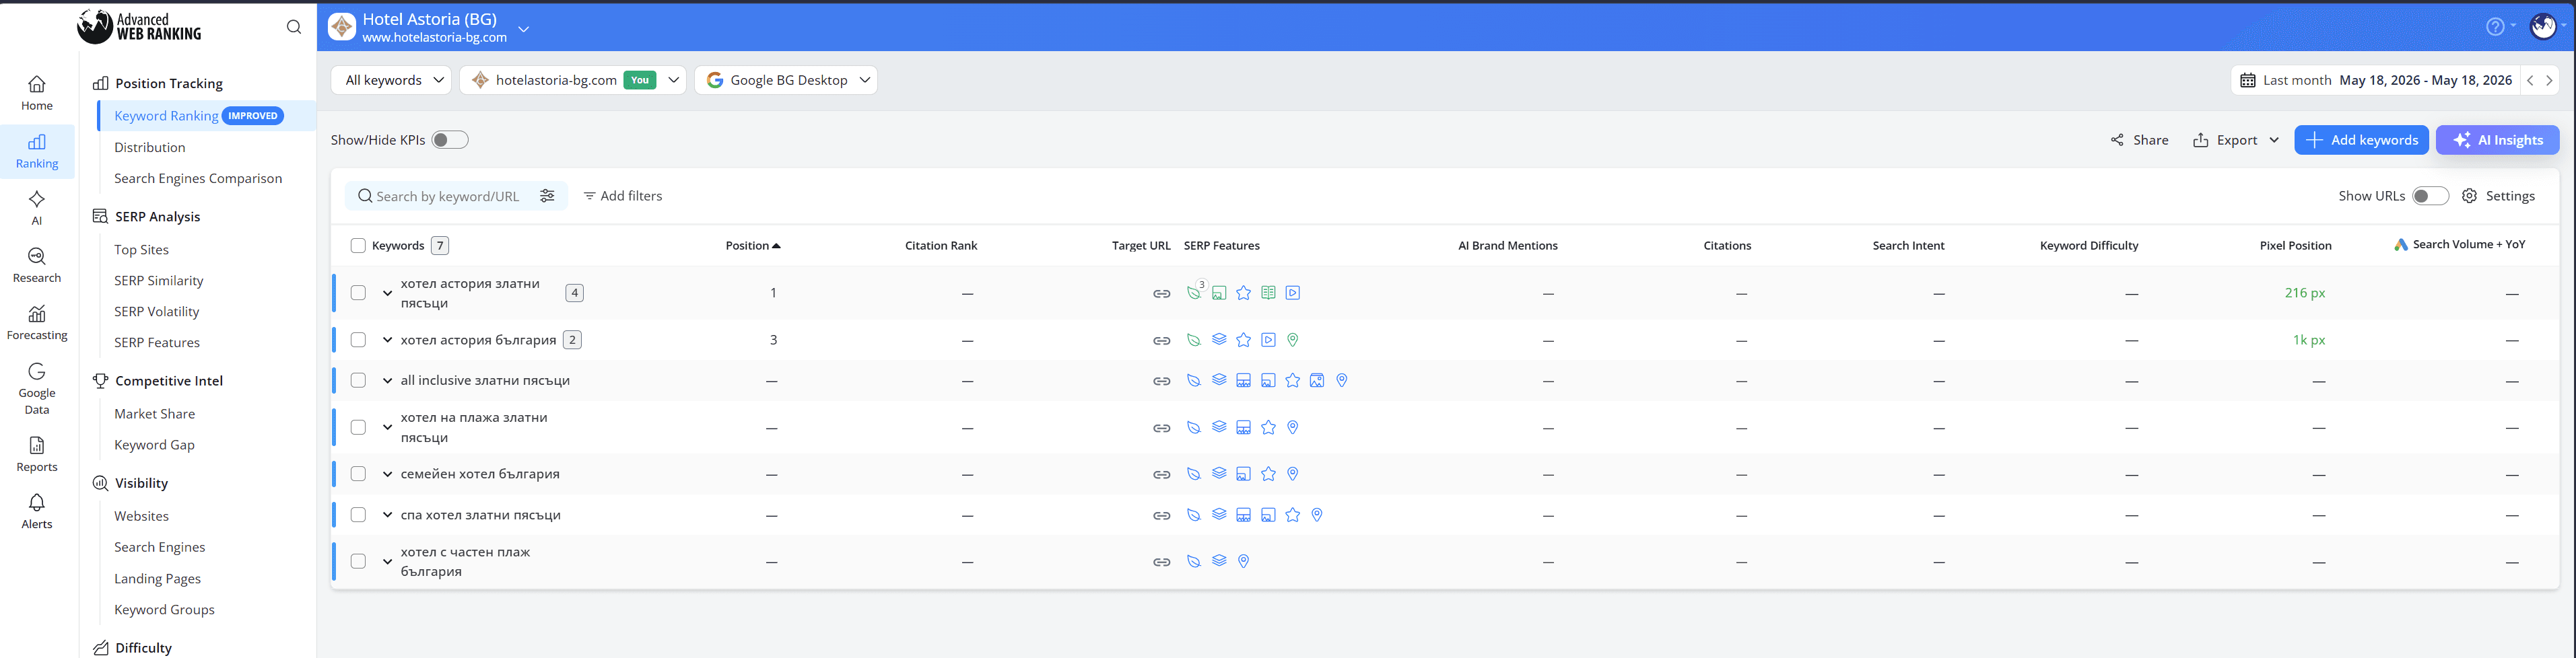Click layers SERP icon for 'хотел с частен плаж българия'

pos(1219,561)
